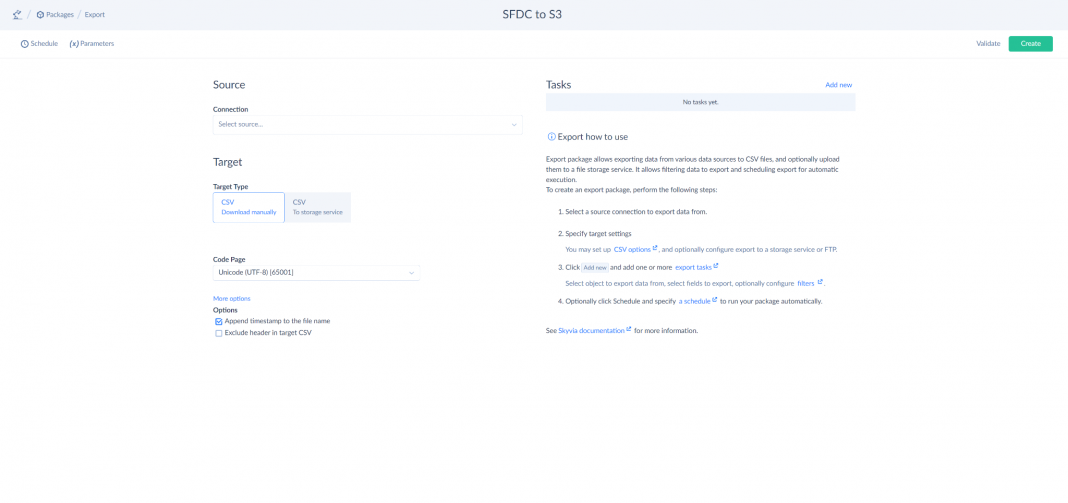Uncheck Append timestamp to the file name

pos(219,321)
